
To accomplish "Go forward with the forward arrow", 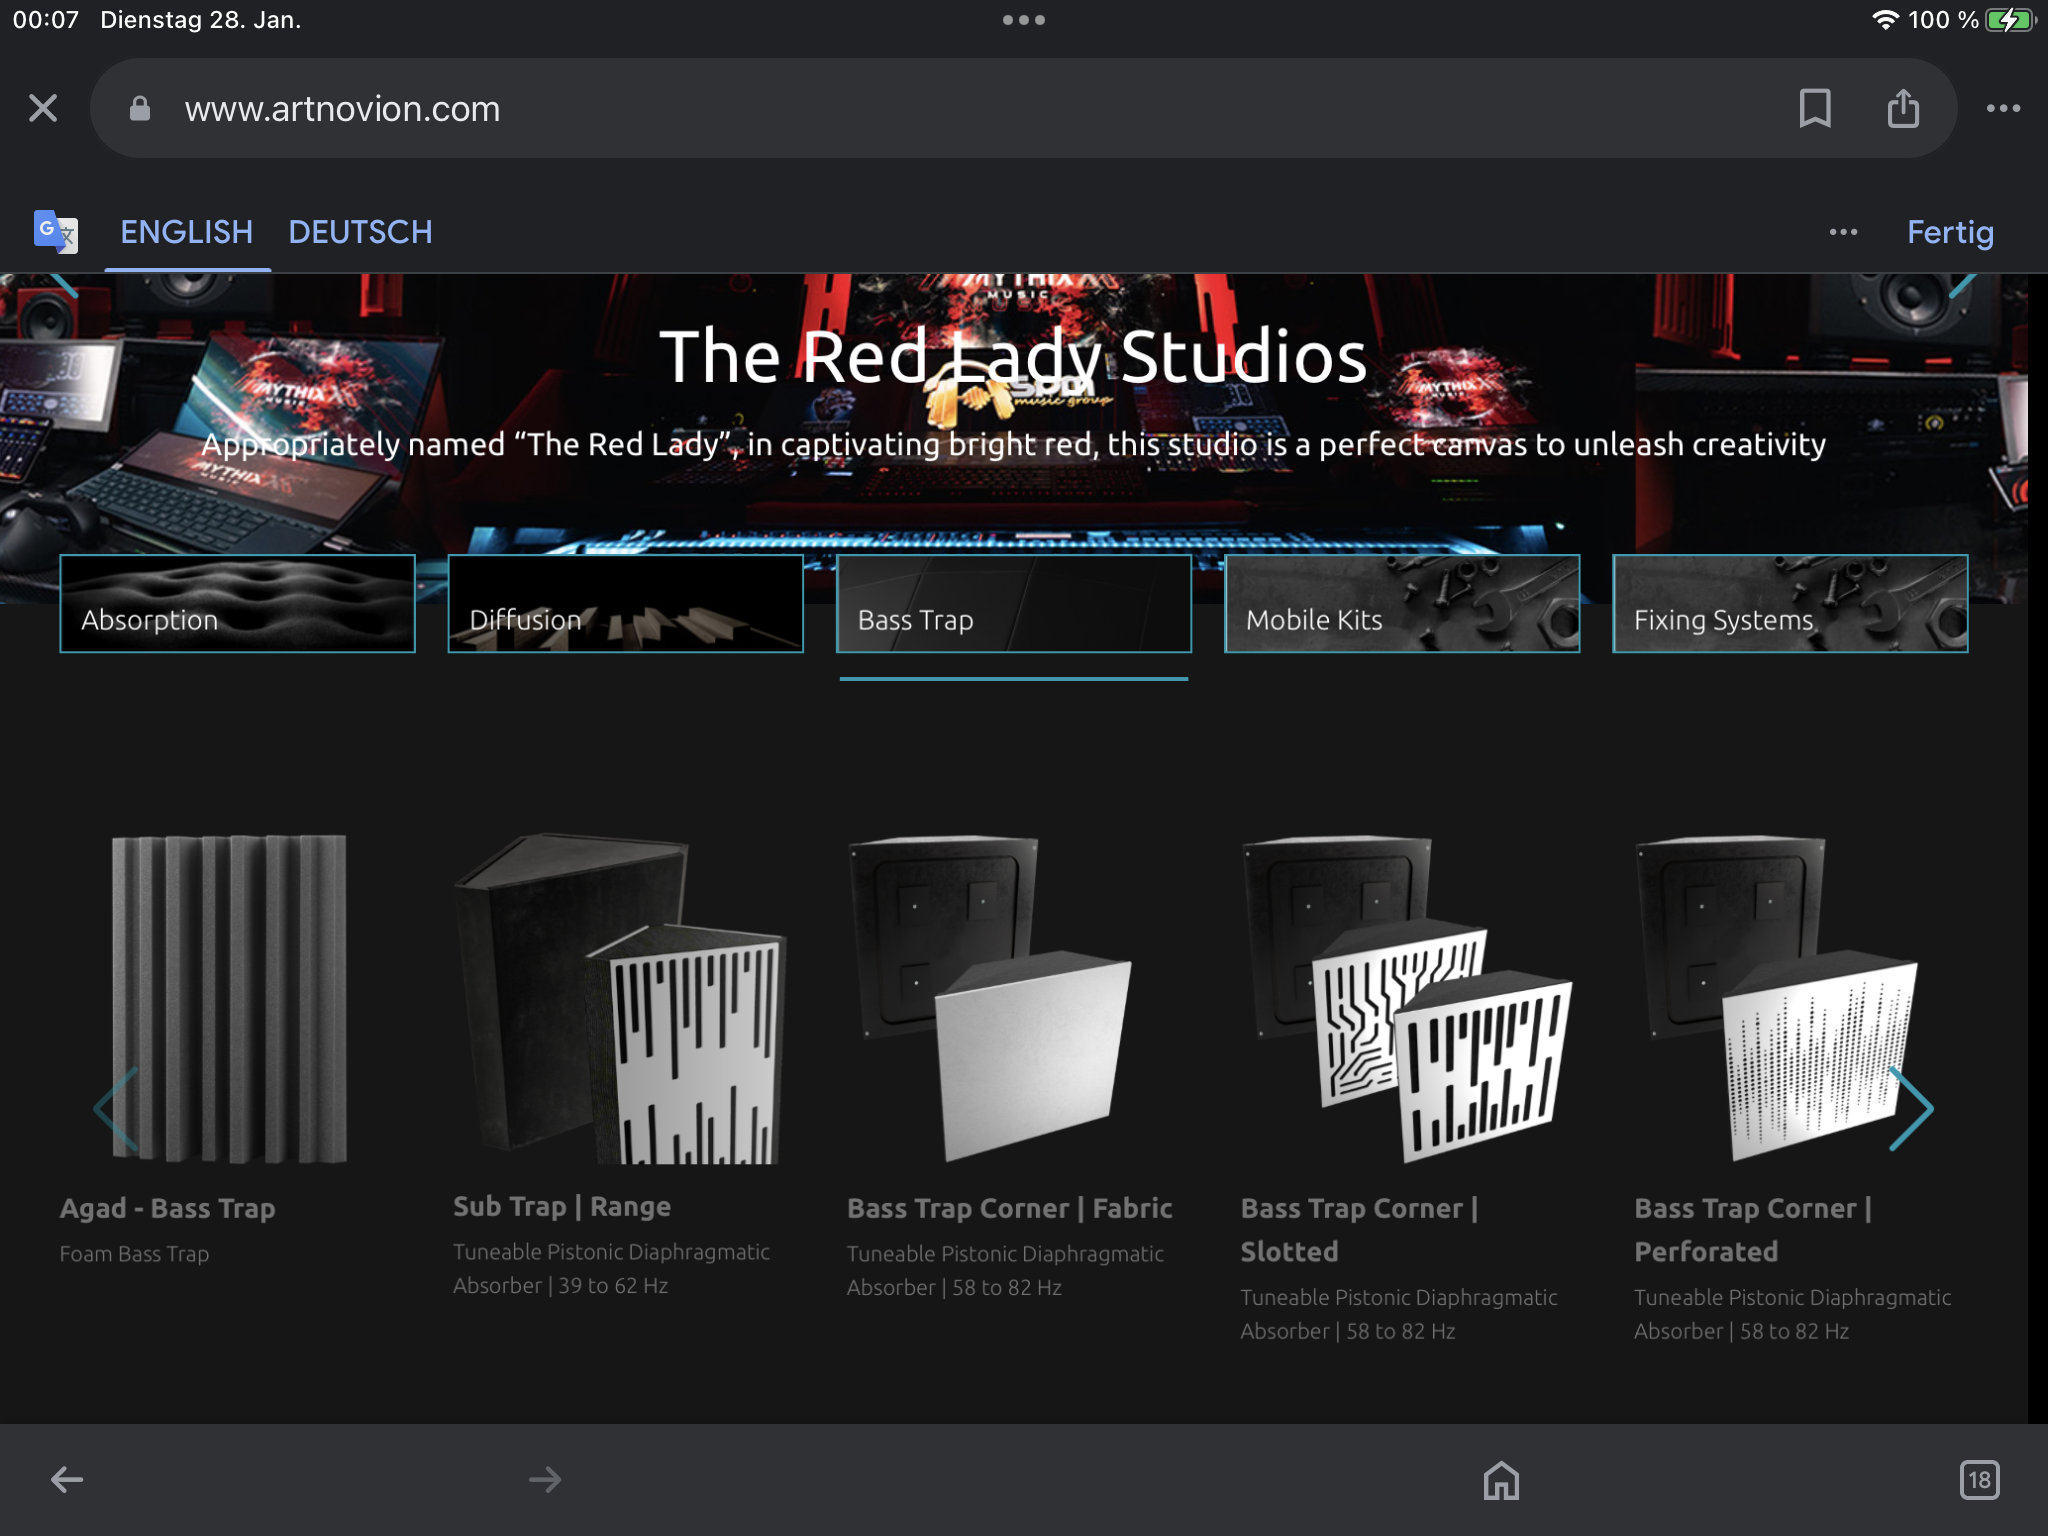I will tap(545, 1479).
